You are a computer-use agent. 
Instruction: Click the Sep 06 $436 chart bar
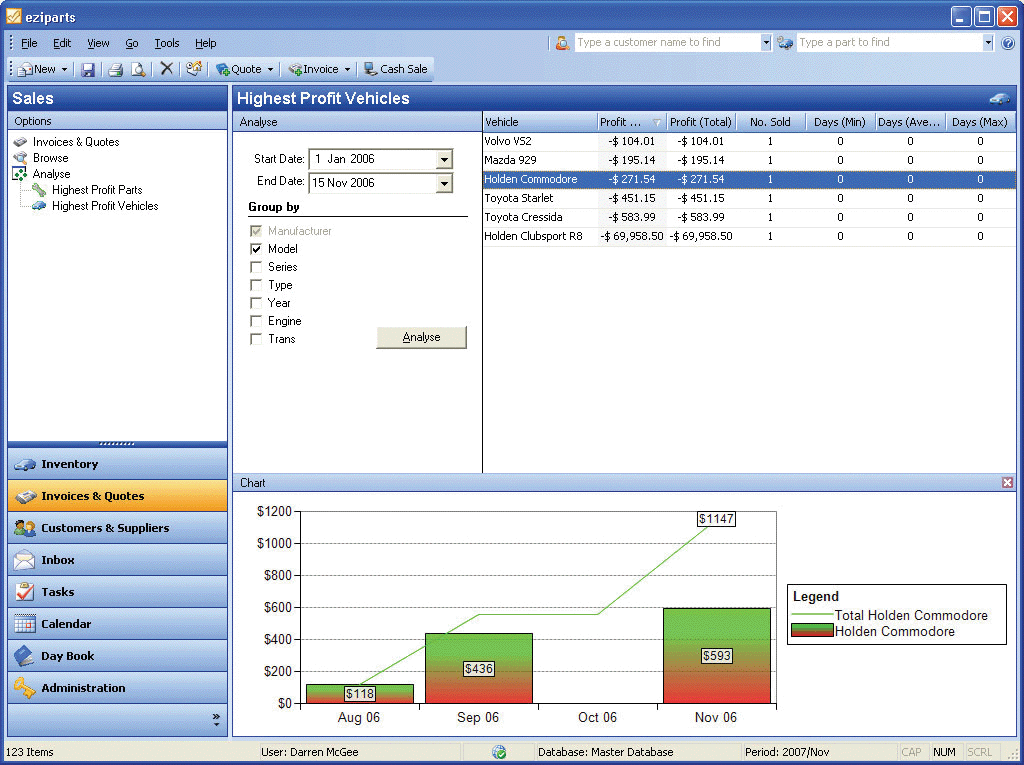pos(479,668)
